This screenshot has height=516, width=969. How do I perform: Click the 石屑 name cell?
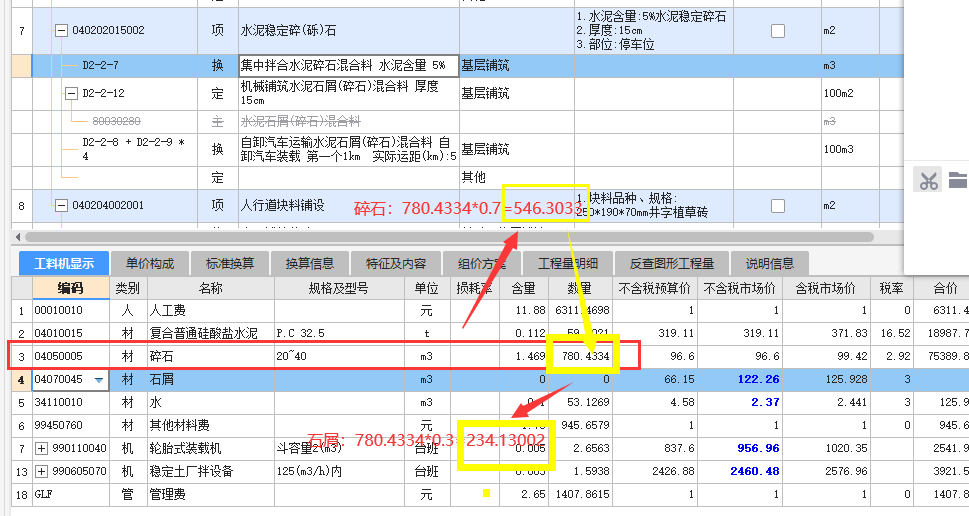click(x=211, y=379)
